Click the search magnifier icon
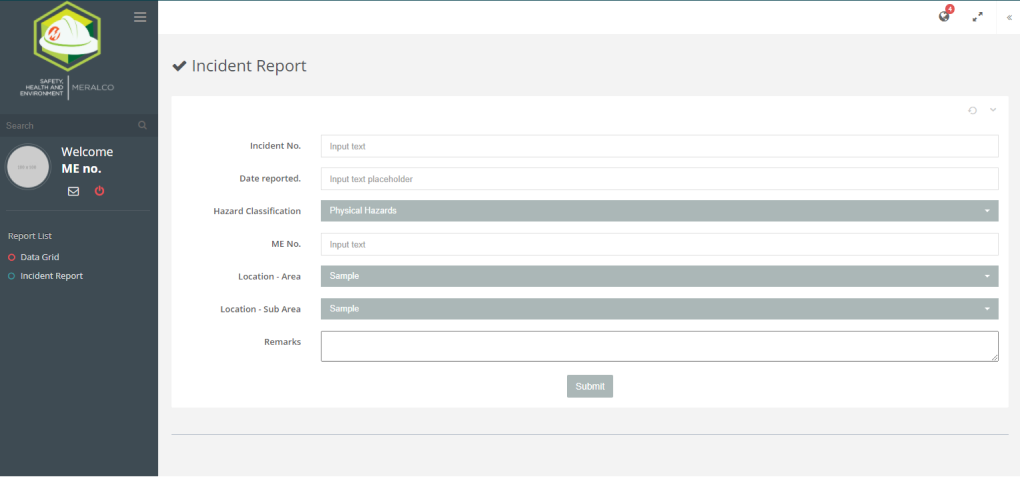This screenshot has height=477, width=1020. click(143, 126)
